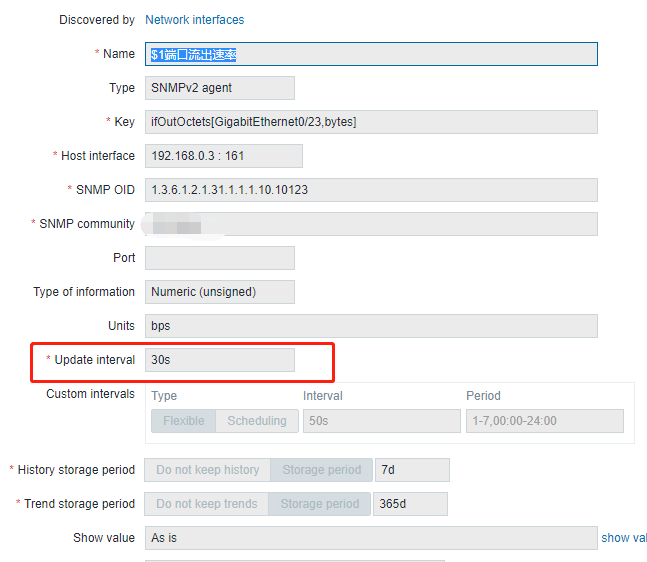
Task: Click the SNMP OID field
Action: tap(371, 190)
